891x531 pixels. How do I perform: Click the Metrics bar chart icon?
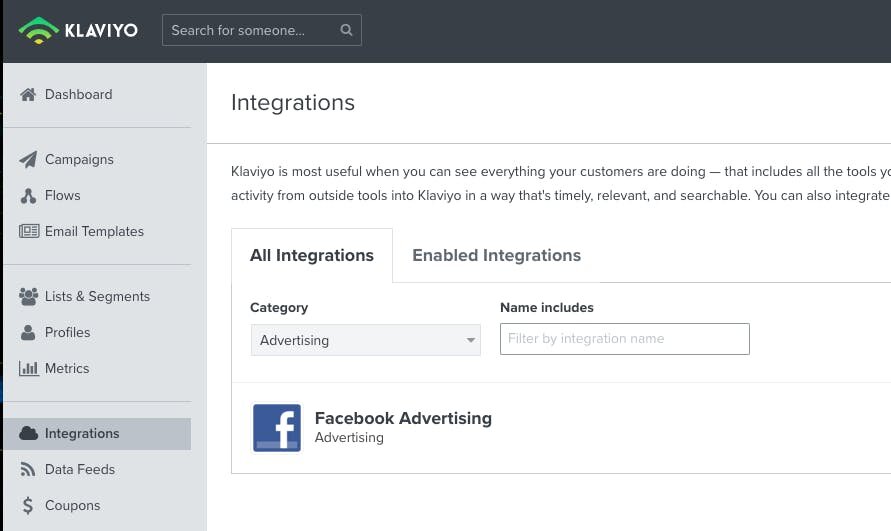click(x=28, y=368)
